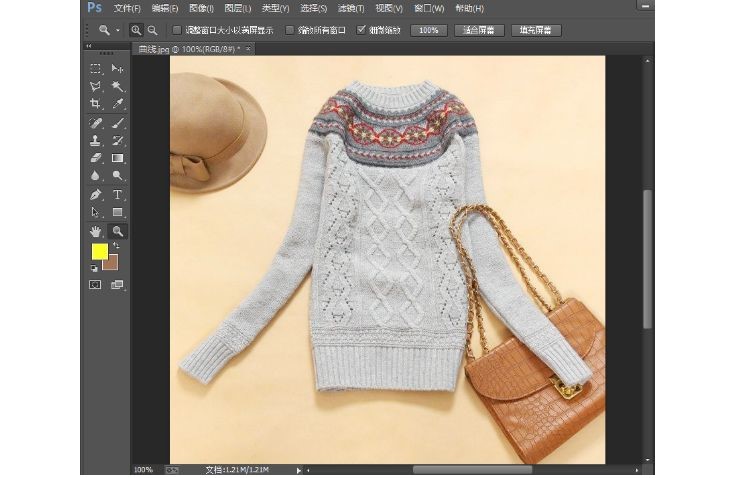This screenshot has height=478, width=753.
Task: Open the 图像(I) menu
Action: click(x=201, y=8)
